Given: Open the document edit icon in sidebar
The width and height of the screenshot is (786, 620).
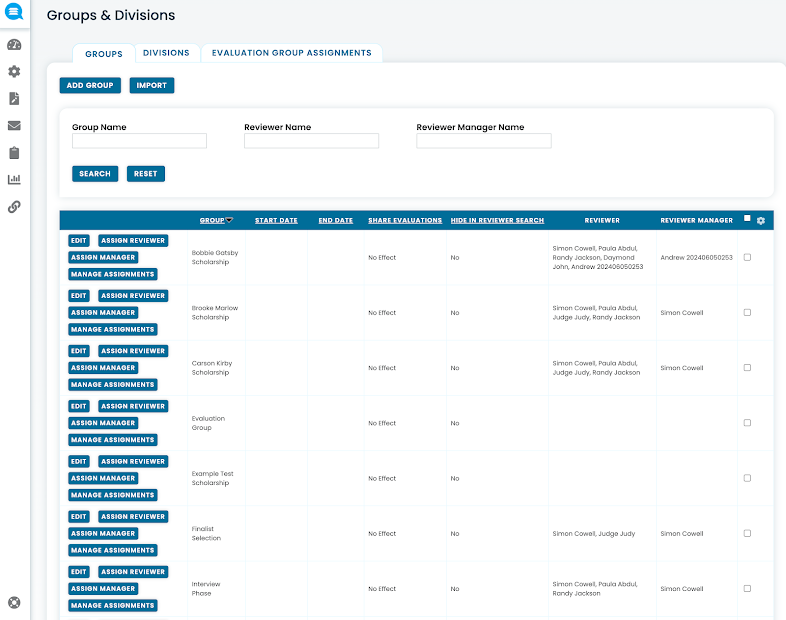Looking at the screenshot, I should 14,99.
